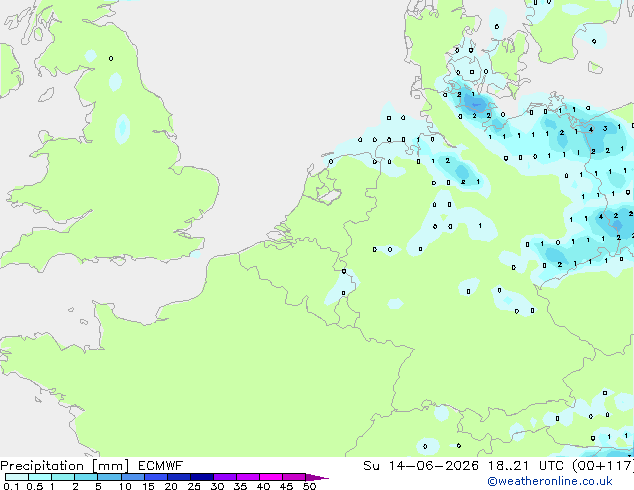The image size is (634, 490).
Task: Click the '[mm]' unit label
Action: 111,466
